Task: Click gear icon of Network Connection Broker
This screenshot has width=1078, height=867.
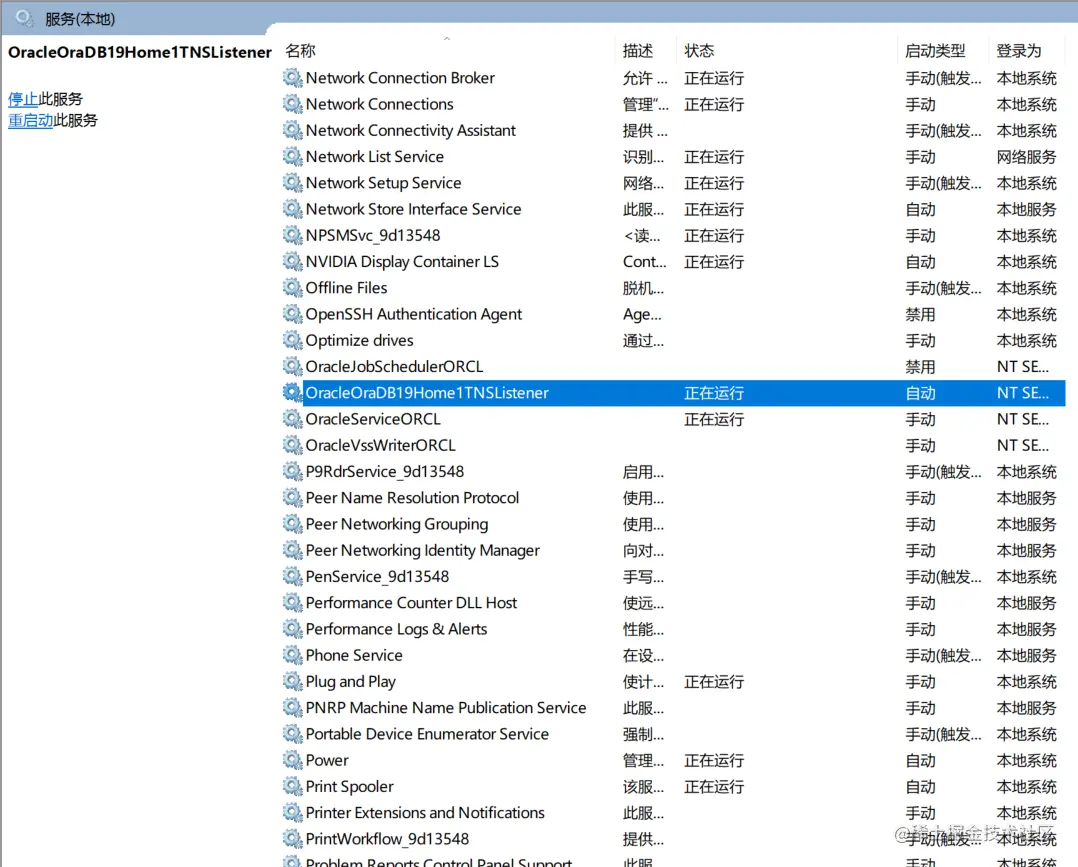Action: coord(292,78)
